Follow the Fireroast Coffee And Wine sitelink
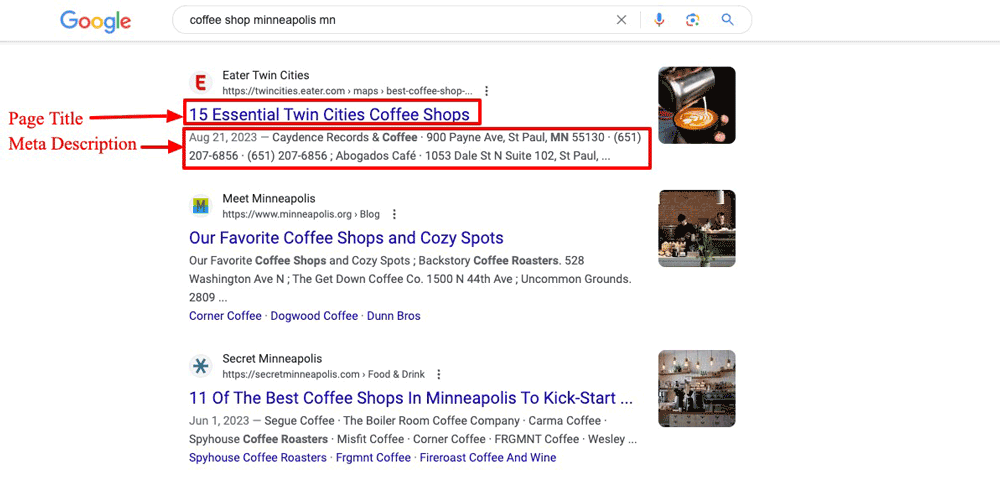 488,458
